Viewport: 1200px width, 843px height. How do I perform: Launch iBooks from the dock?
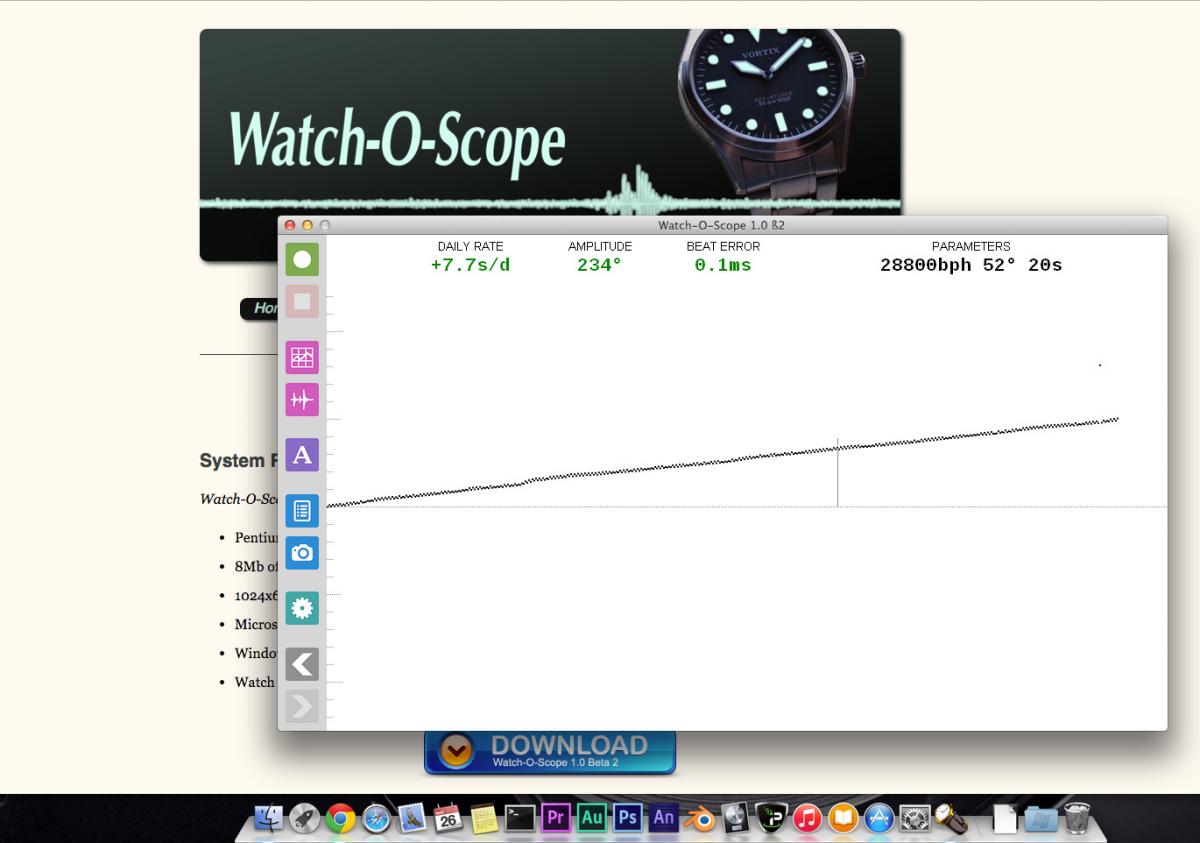843,818
